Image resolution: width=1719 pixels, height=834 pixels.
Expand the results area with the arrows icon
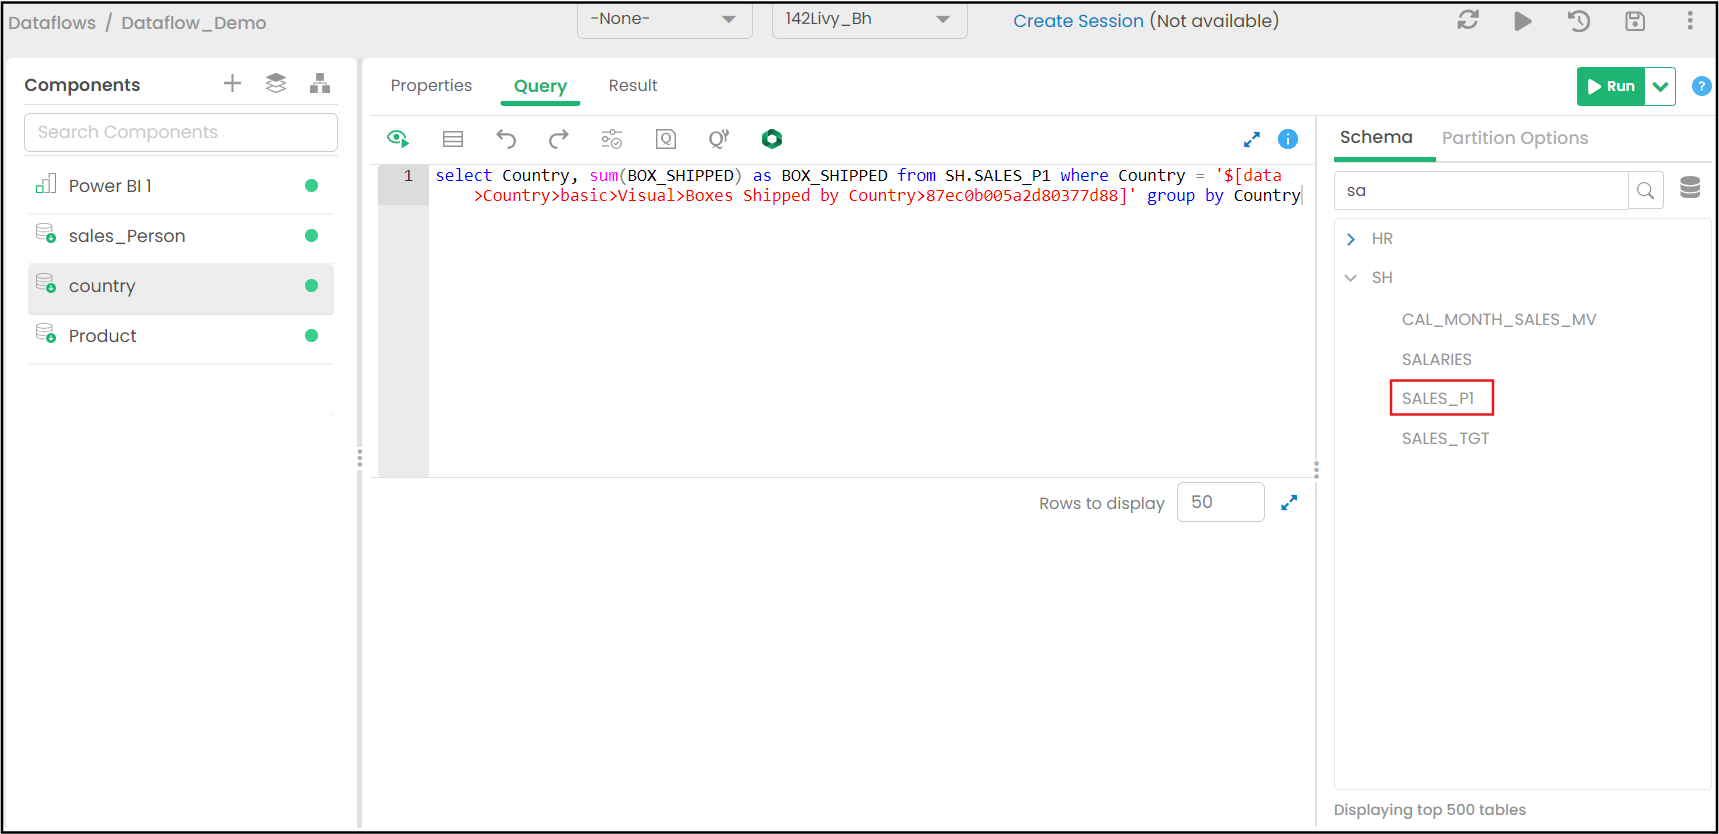(1289, 503)
